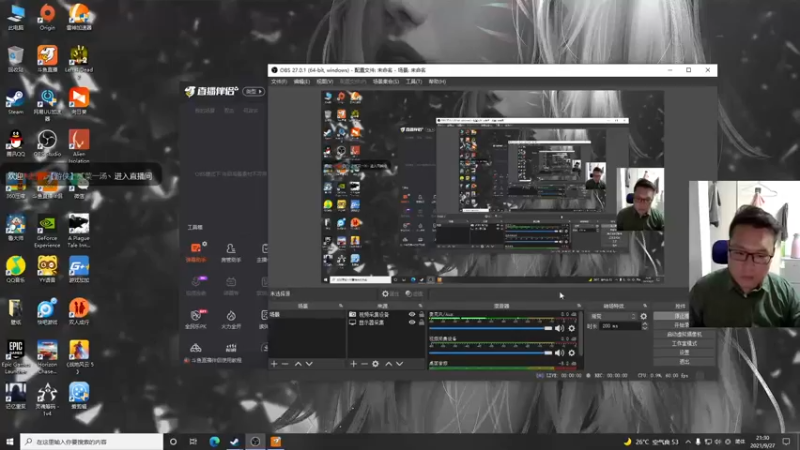Open settings gear for 麦克风/Aux audio
The width and height of the screenshot is (800, 450).
tap(571, 329)
